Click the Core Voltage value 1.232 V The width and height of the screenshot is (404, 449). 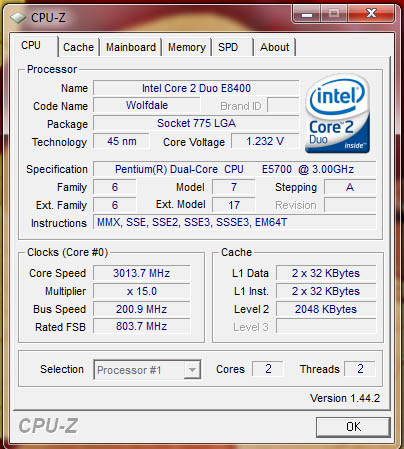coord(265,141)
